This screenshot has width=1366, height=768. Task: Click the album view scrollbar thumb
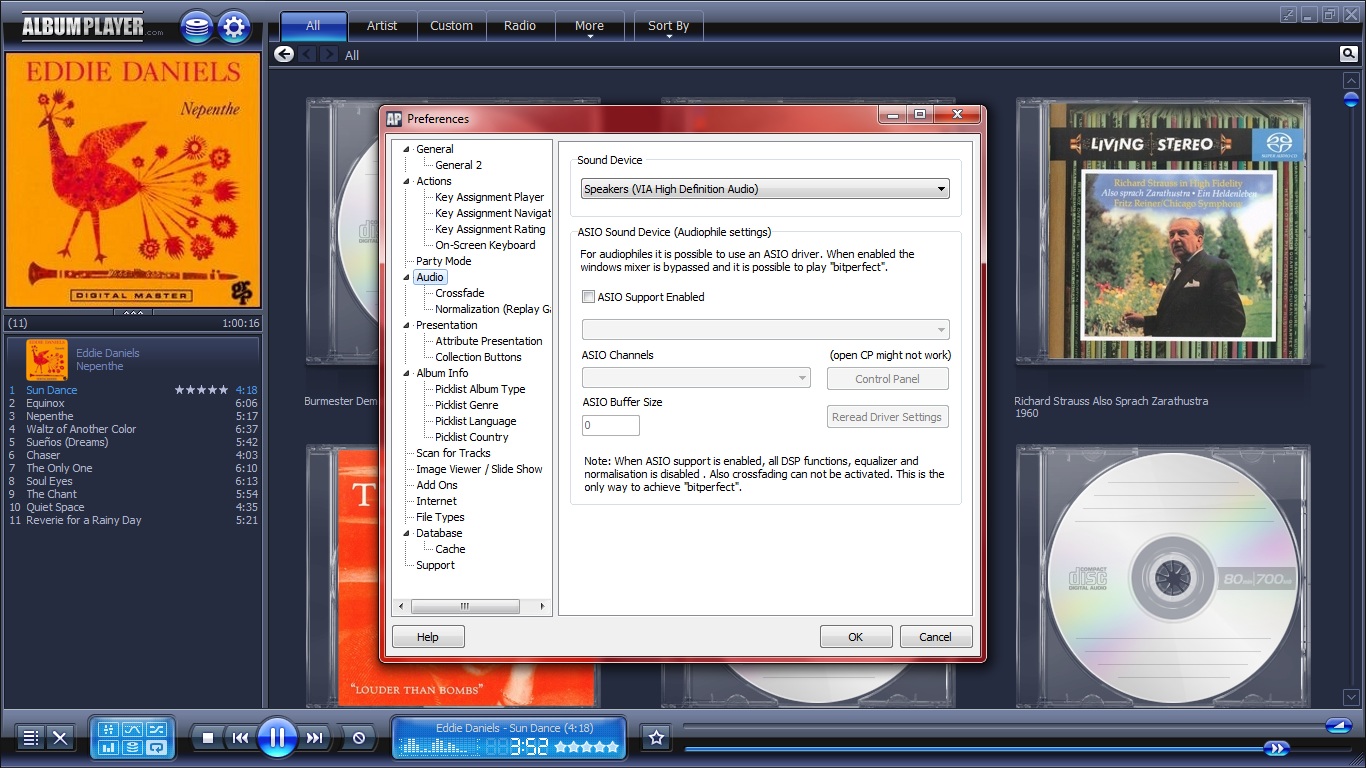[x=1351, y=99]
